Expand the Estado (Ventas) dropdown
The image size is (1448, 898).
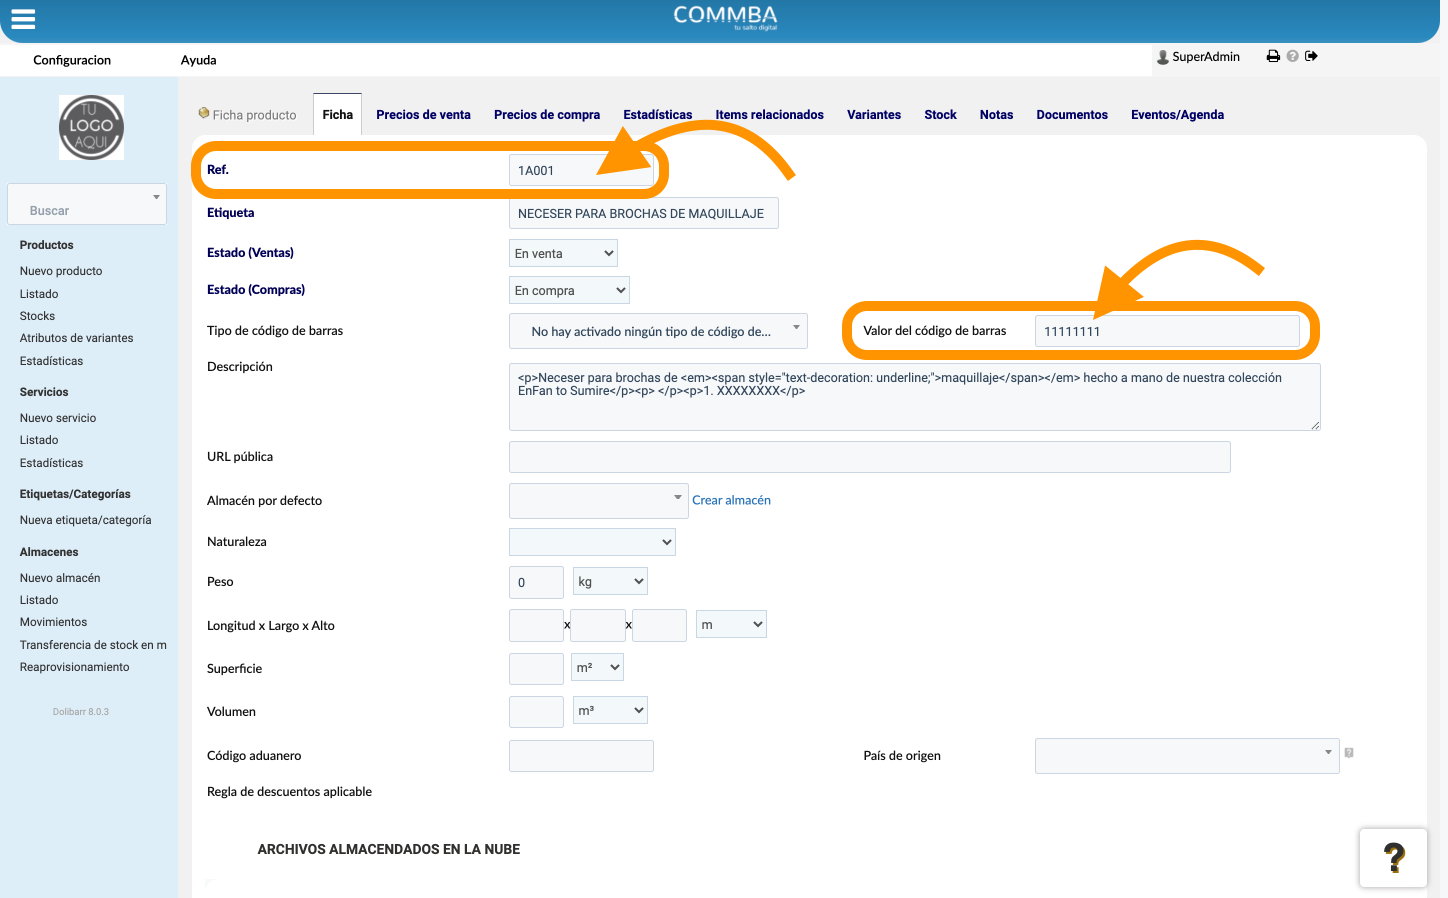pos(563,253)
